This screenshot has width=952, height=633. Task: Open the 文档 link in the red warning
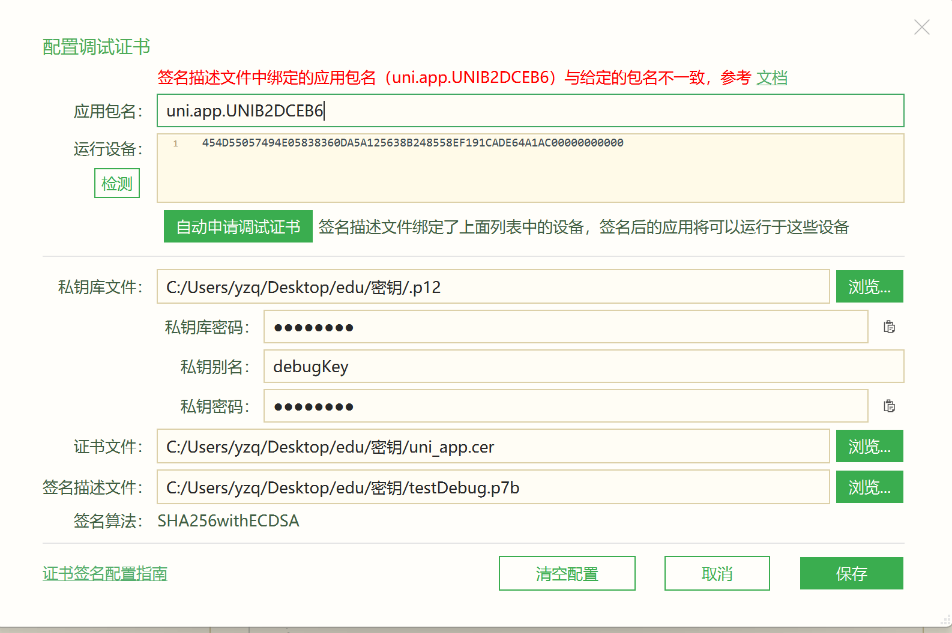point(772,78)
